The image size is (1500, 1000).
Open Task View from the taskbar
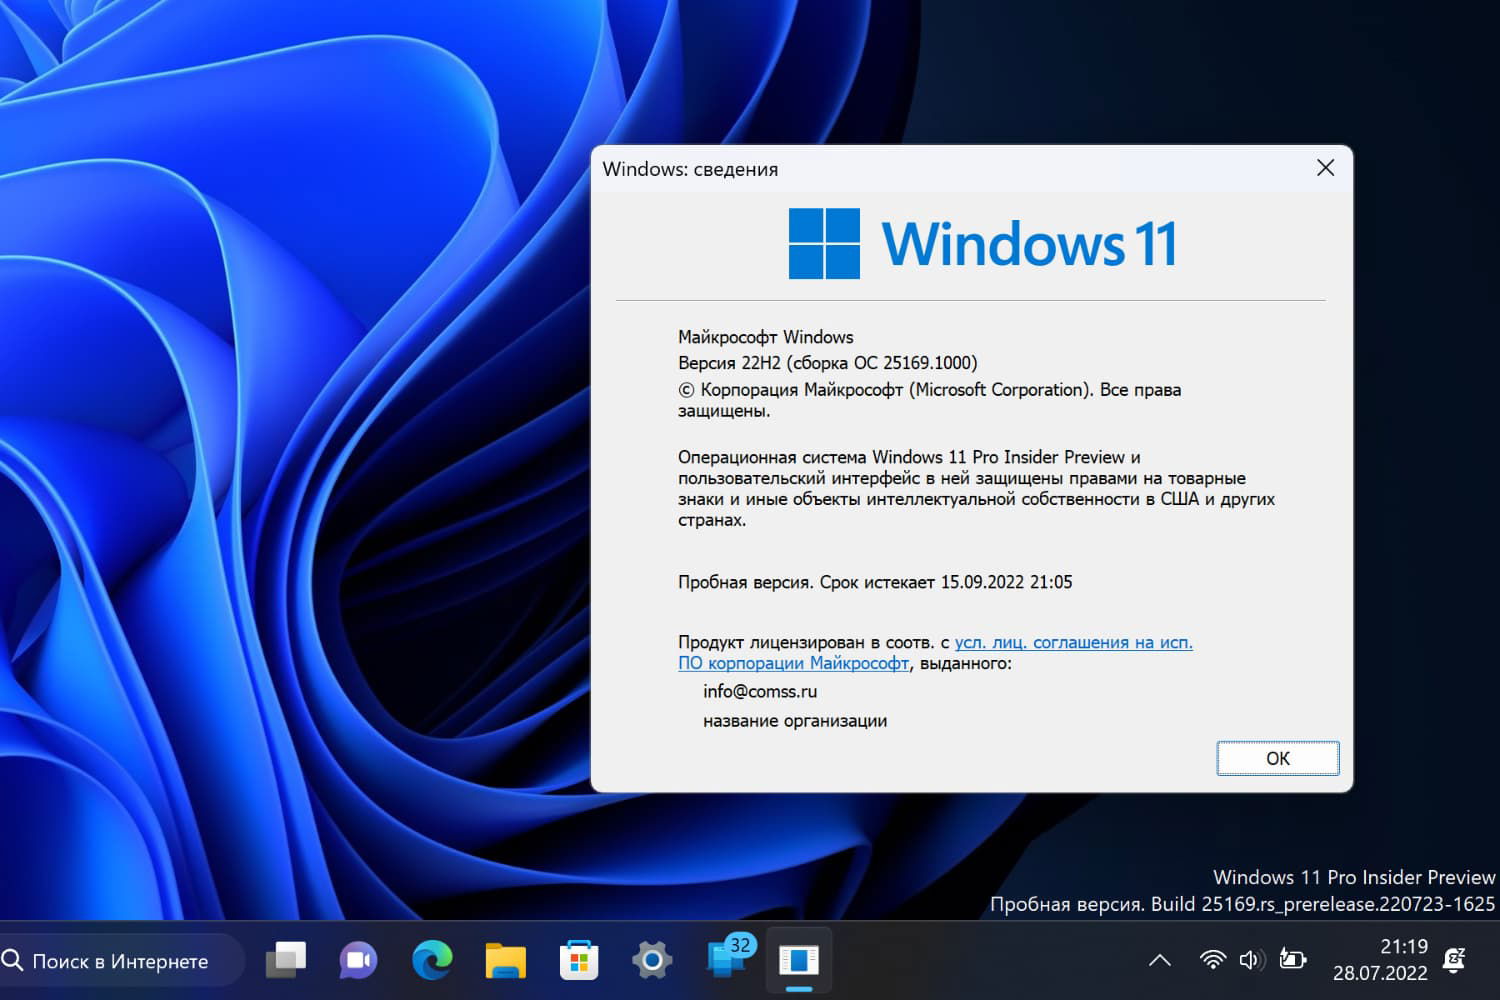[286, 960]
